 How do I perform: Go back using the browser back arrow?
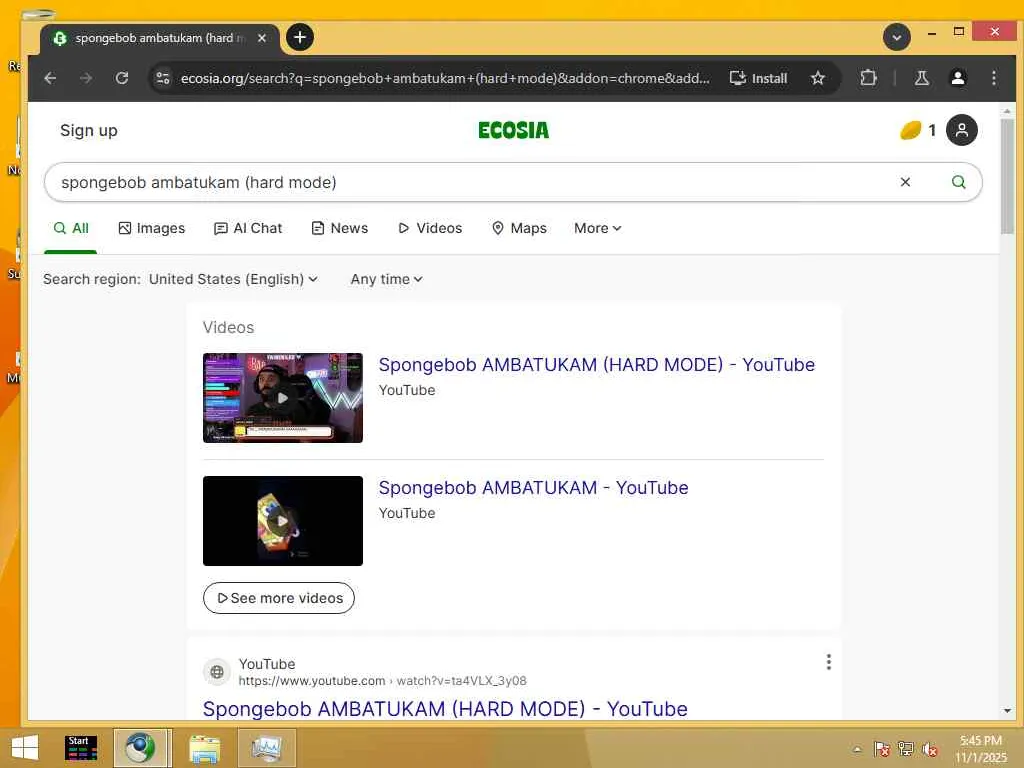point(50,78)
